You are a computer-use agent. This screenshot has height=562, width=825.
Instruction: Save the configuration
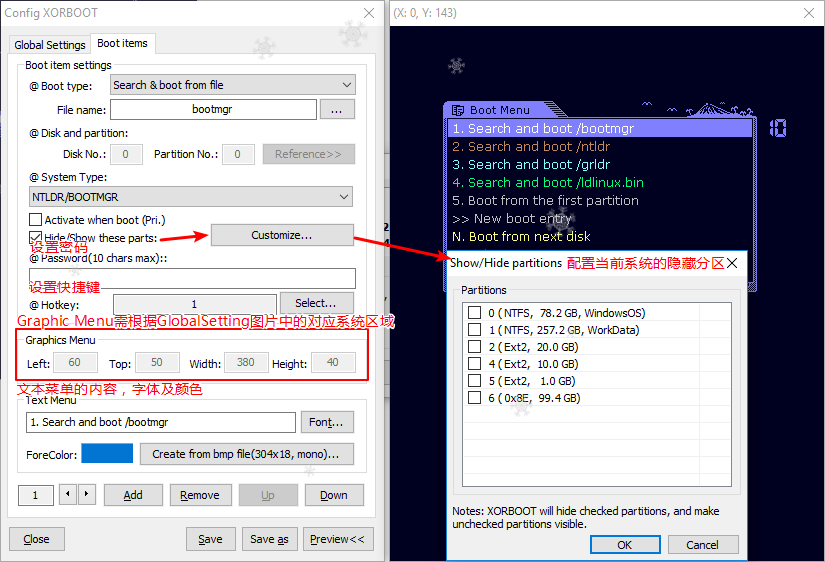pyautogui.click(x=210, y=539)
